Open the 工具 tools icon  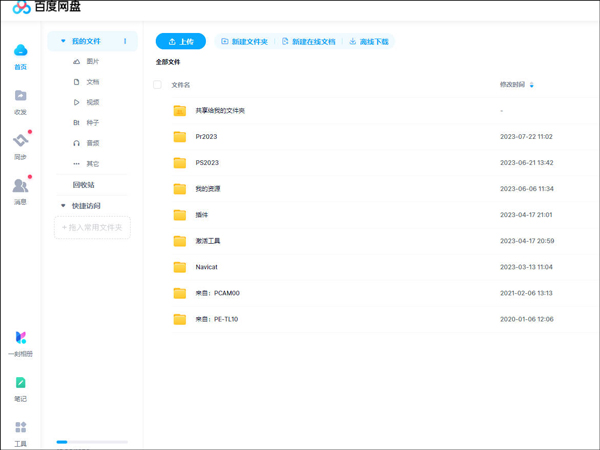pyautogui.click(x=20, y=428)
